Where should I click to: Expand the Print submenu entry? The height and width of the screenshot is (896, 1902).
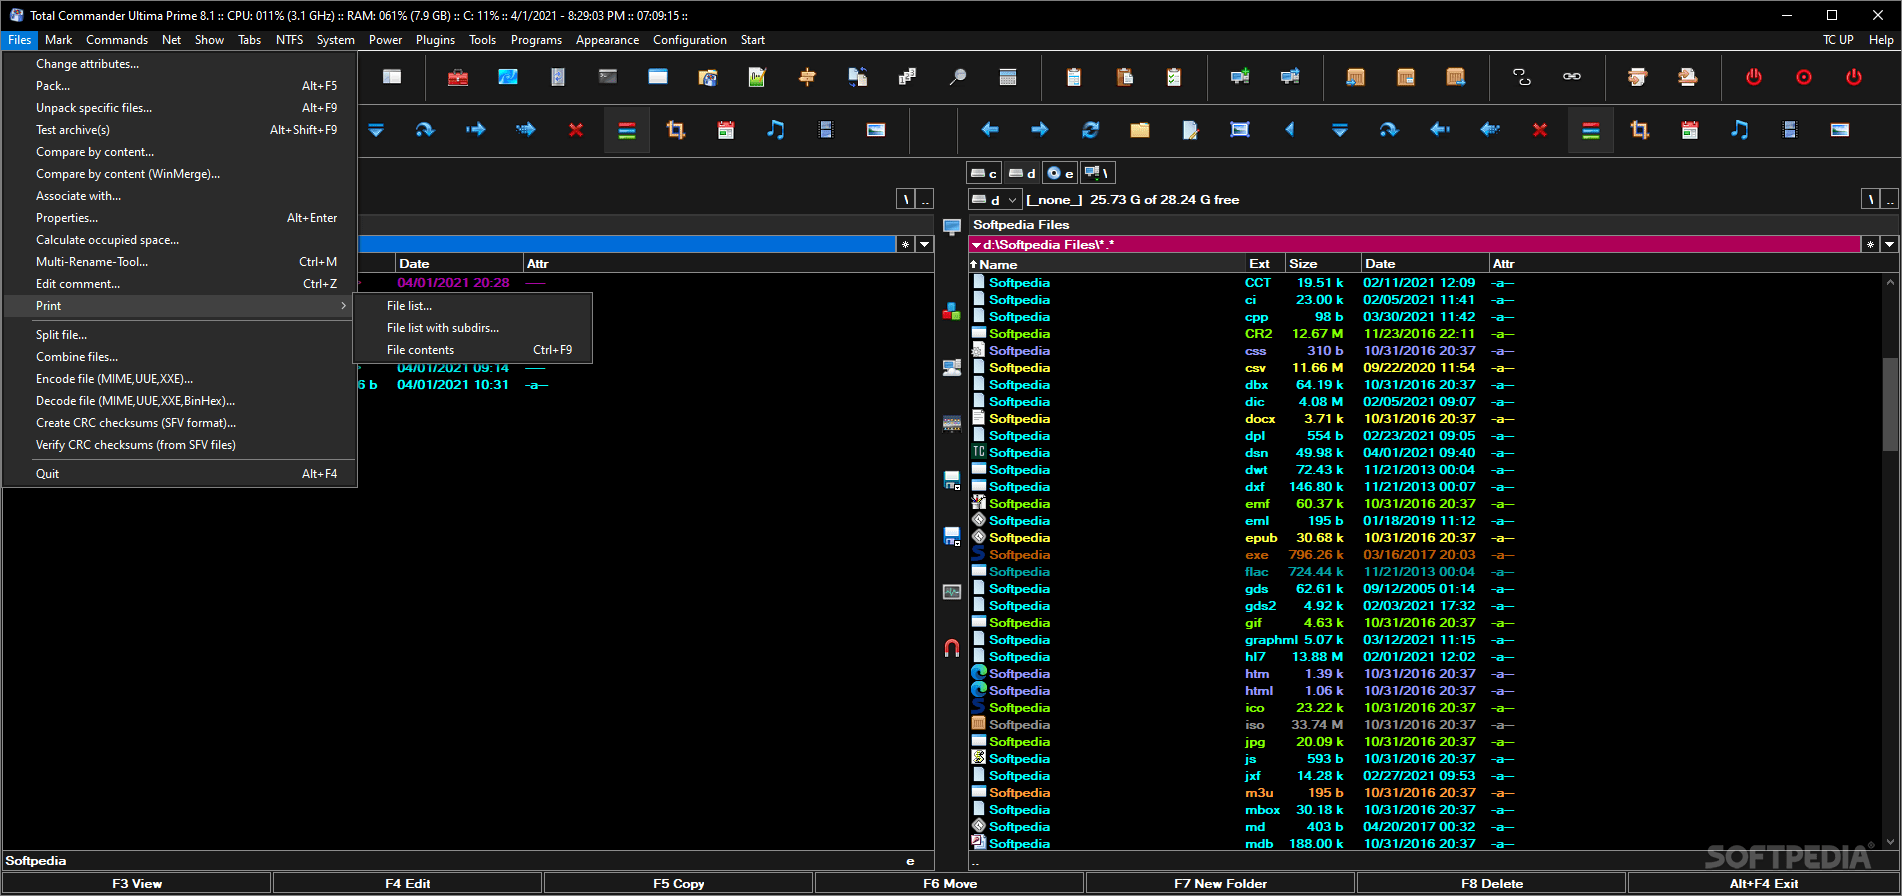(x=180, y=306)
